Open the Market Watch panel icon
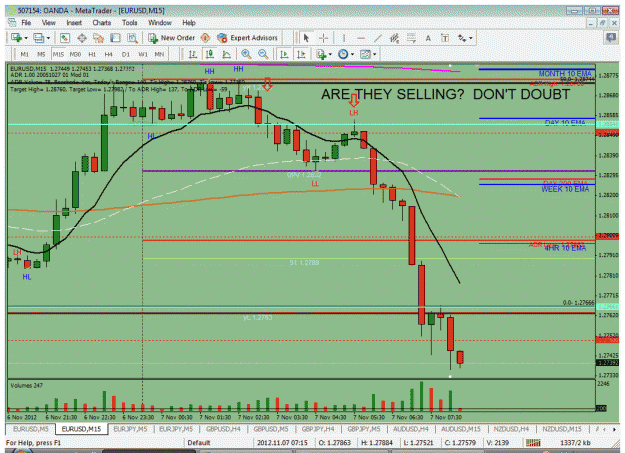625x453 pixels. pyautogui.click(x=65, y=38)
